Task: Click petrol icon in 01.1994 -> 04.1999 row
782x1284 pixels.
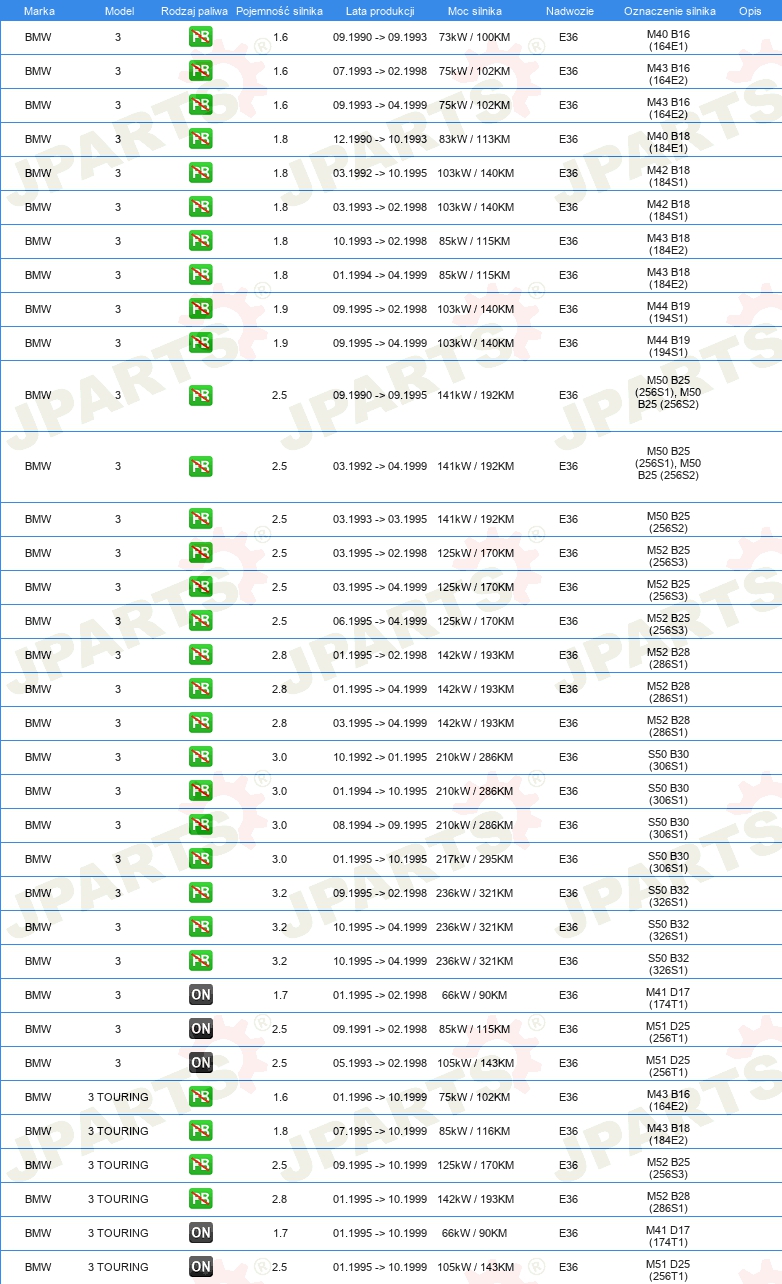Action: pyautogui.click(x=200, y=276)
